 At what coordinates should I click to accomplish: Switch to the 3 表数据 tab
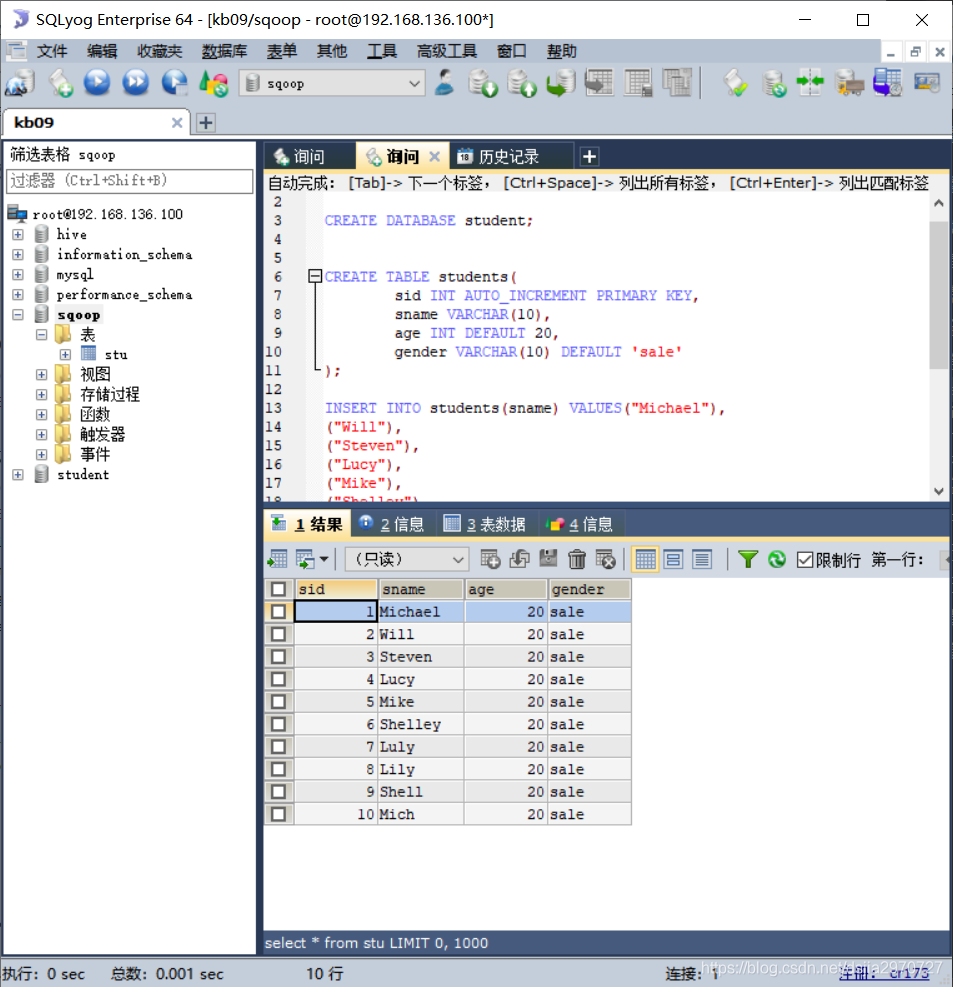485,524
